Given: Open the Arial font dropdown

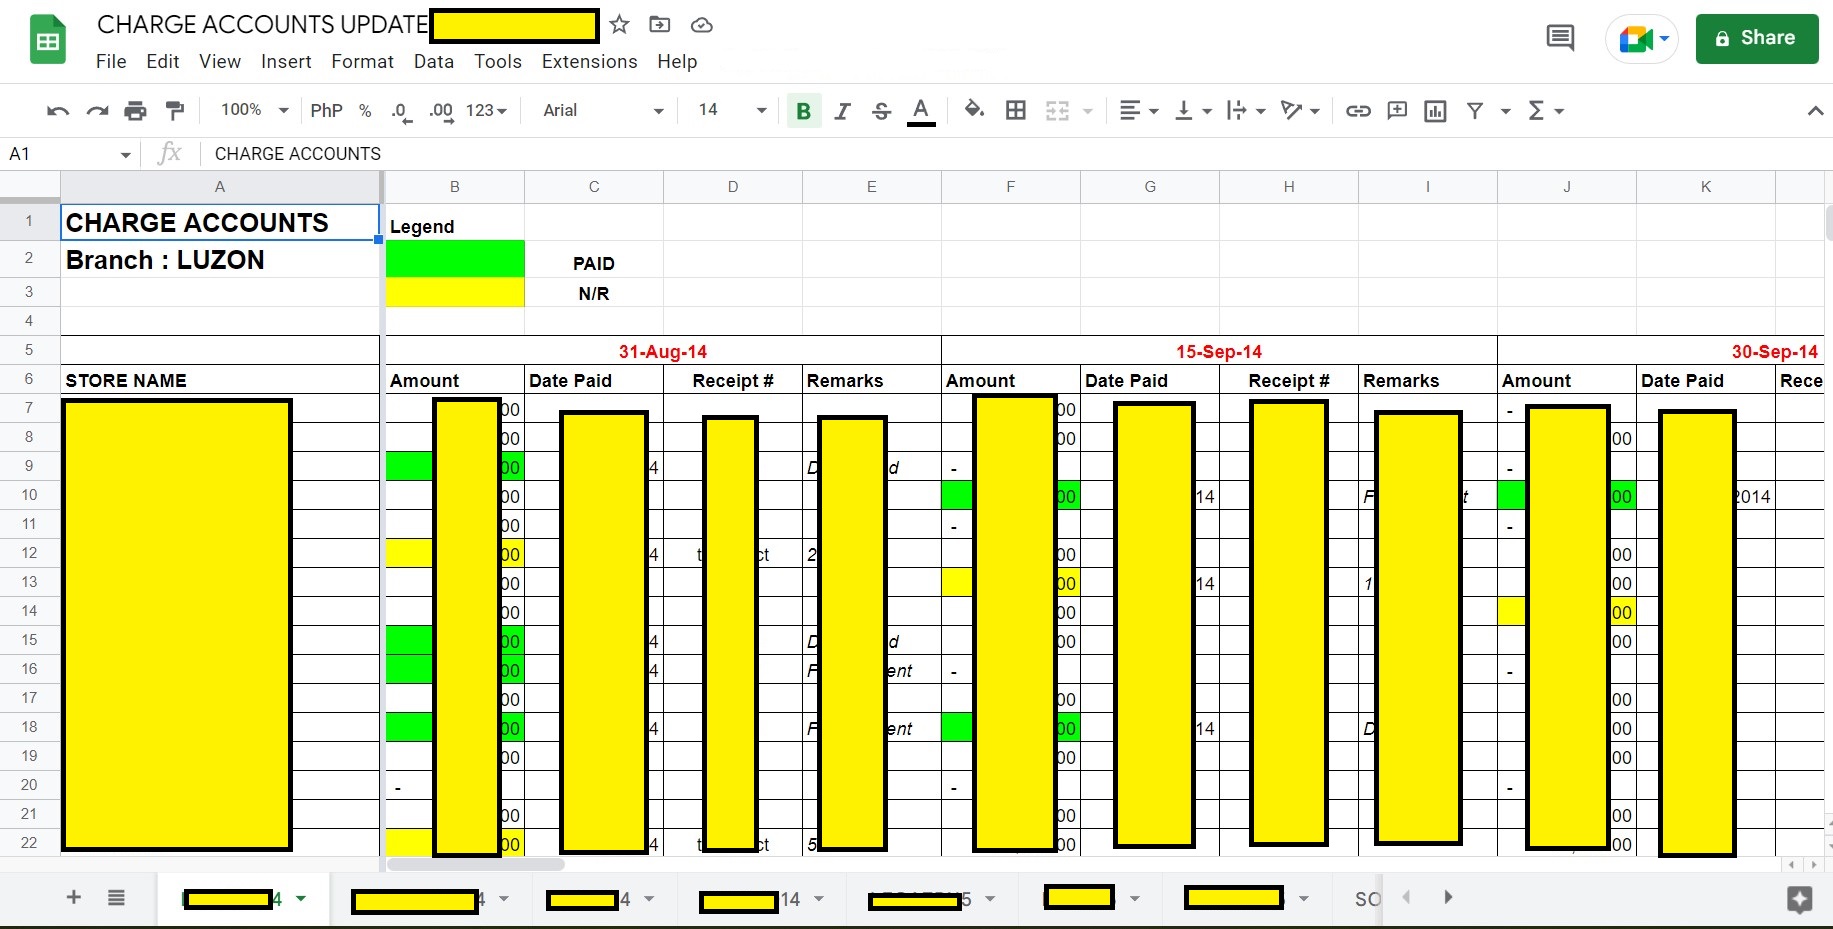Looking at the screenshot, I should 603,110.
